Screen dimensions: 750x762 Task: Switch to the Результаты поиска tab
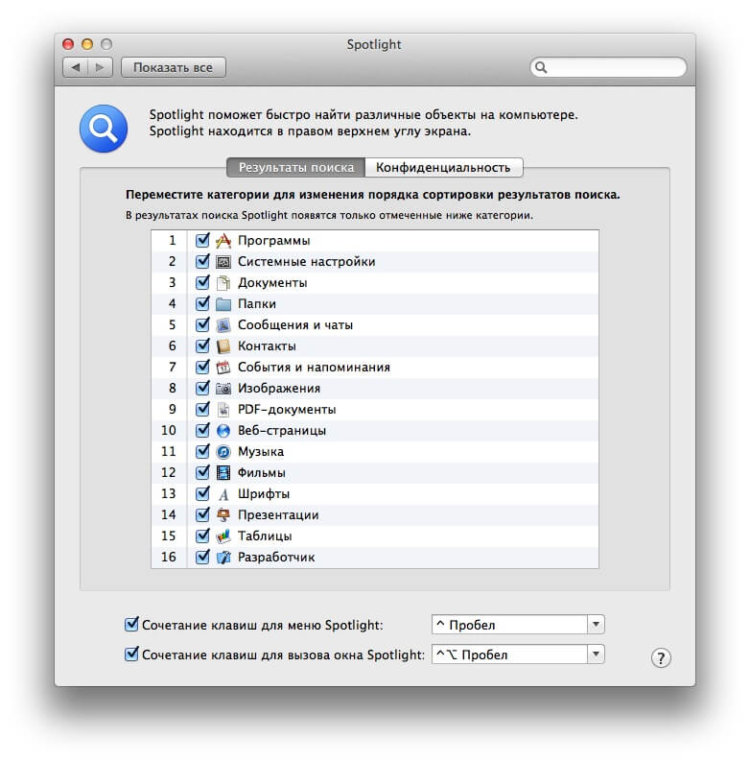point(296,168)
